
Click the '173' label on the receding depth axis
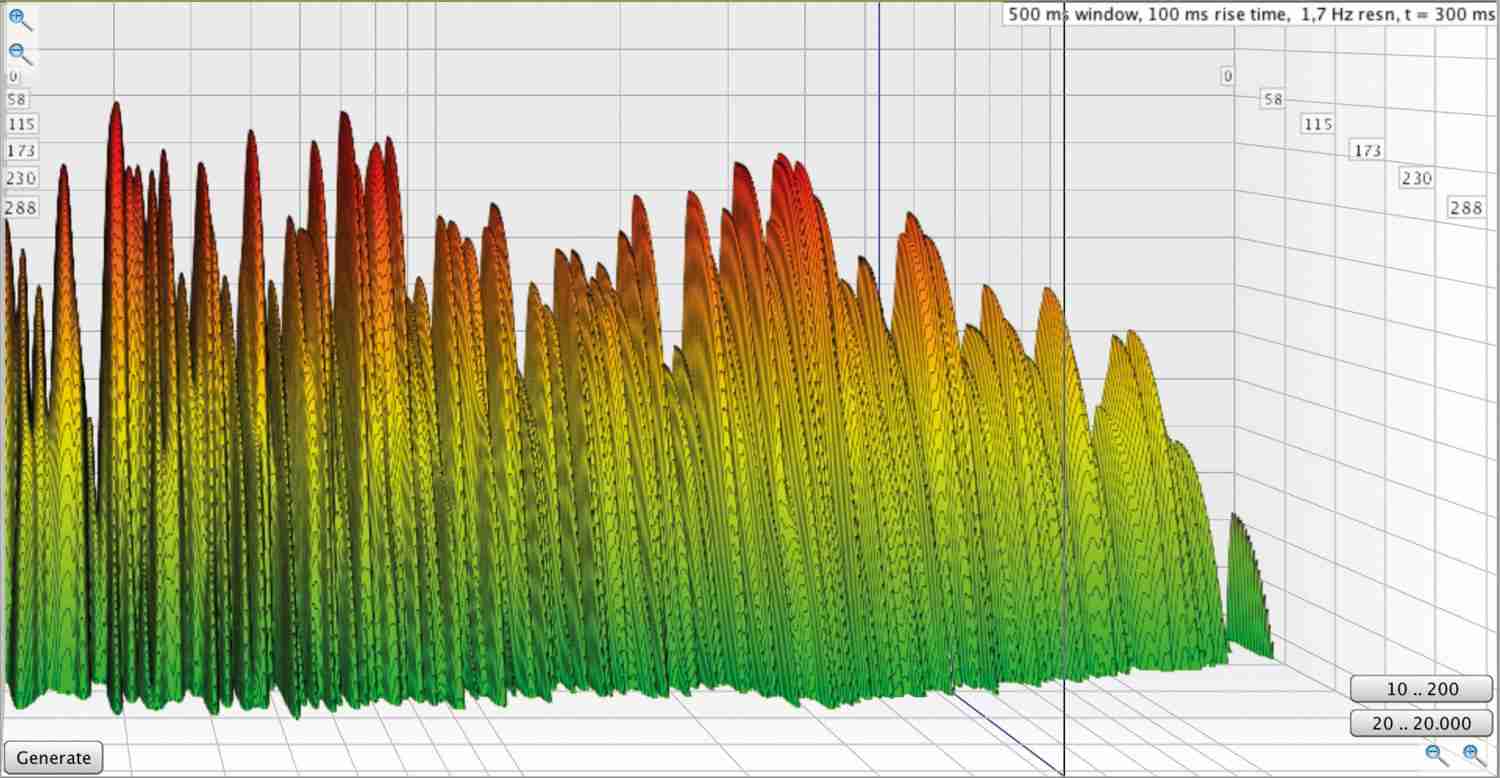pyautogui.click(x=1367, y=151)
